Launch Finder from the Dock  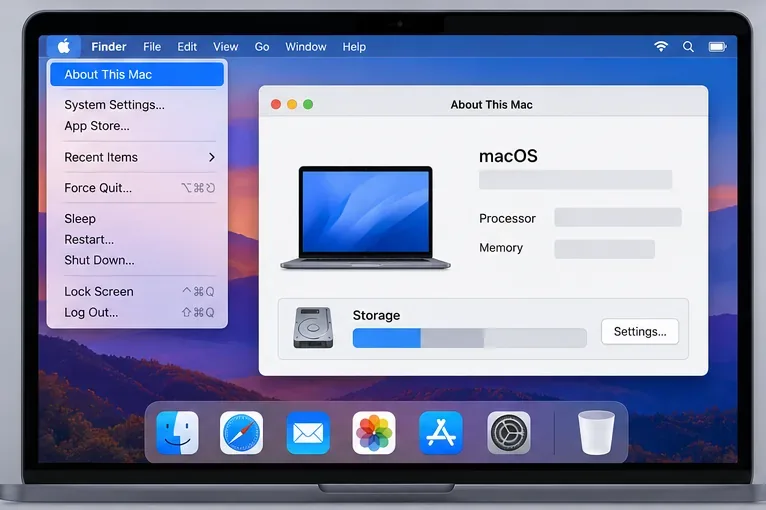pyautogui.click(x=177, y=433)
